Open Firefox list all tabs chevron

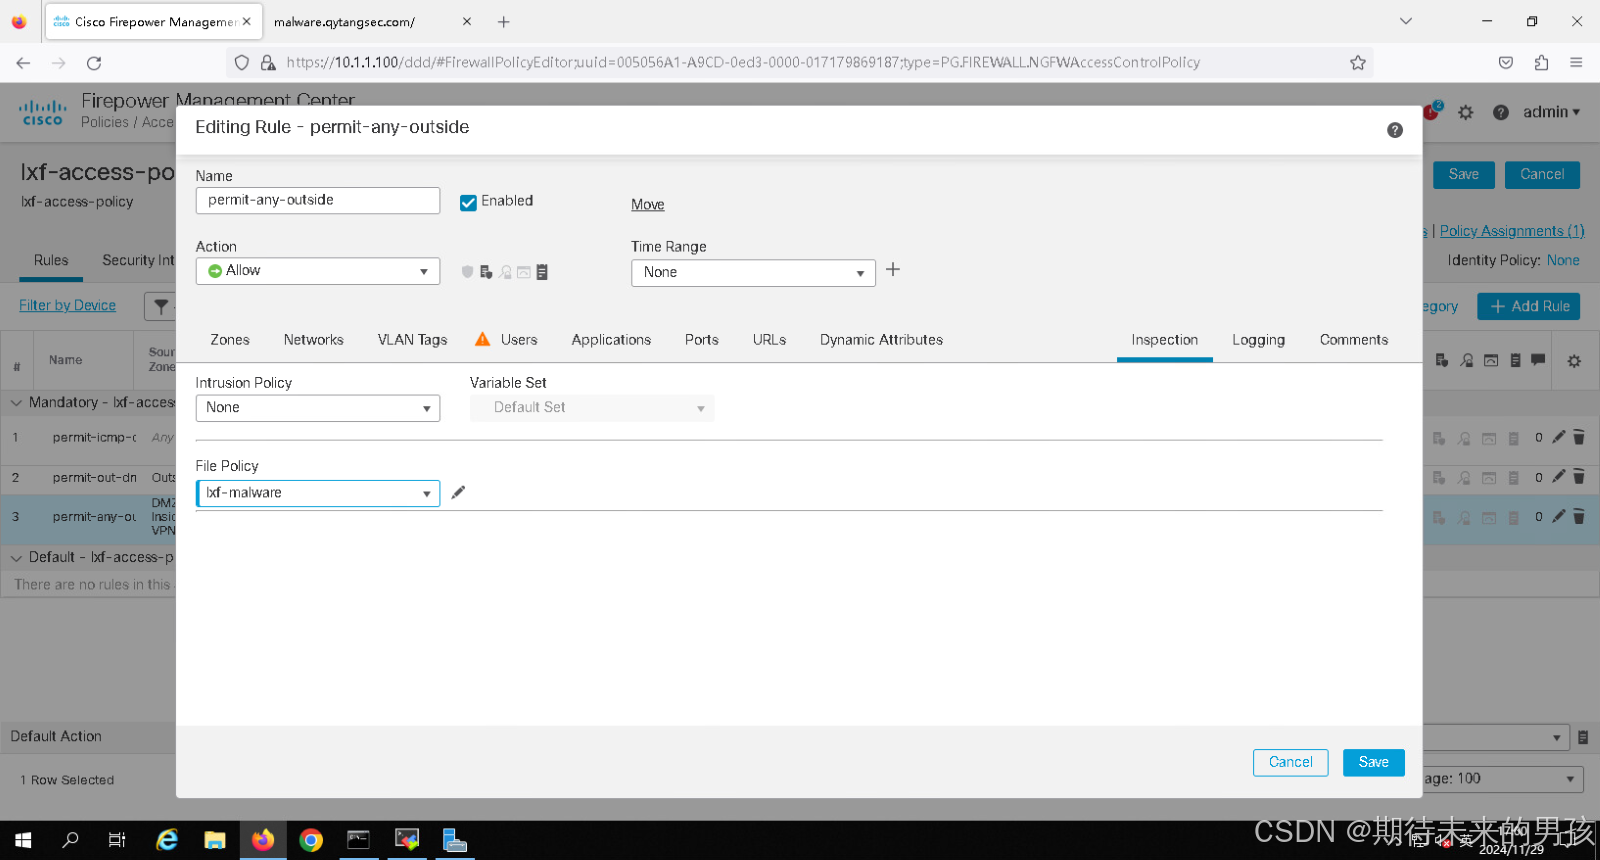click(x=1406, y=21)
